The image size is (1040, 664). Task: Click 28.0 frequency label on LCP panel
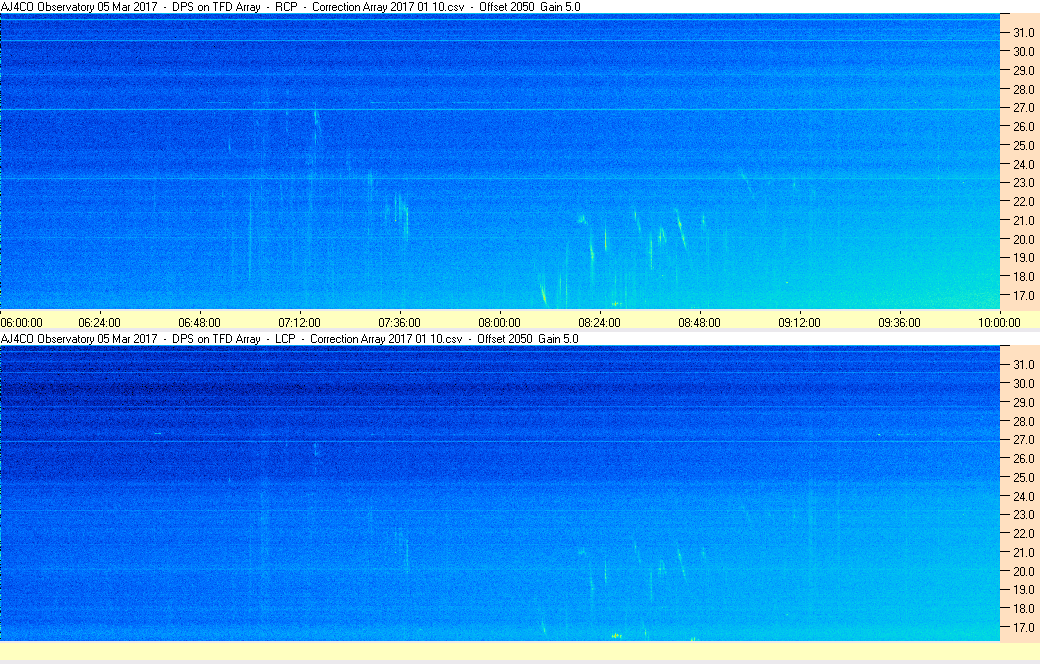(x=1023, y=421)
